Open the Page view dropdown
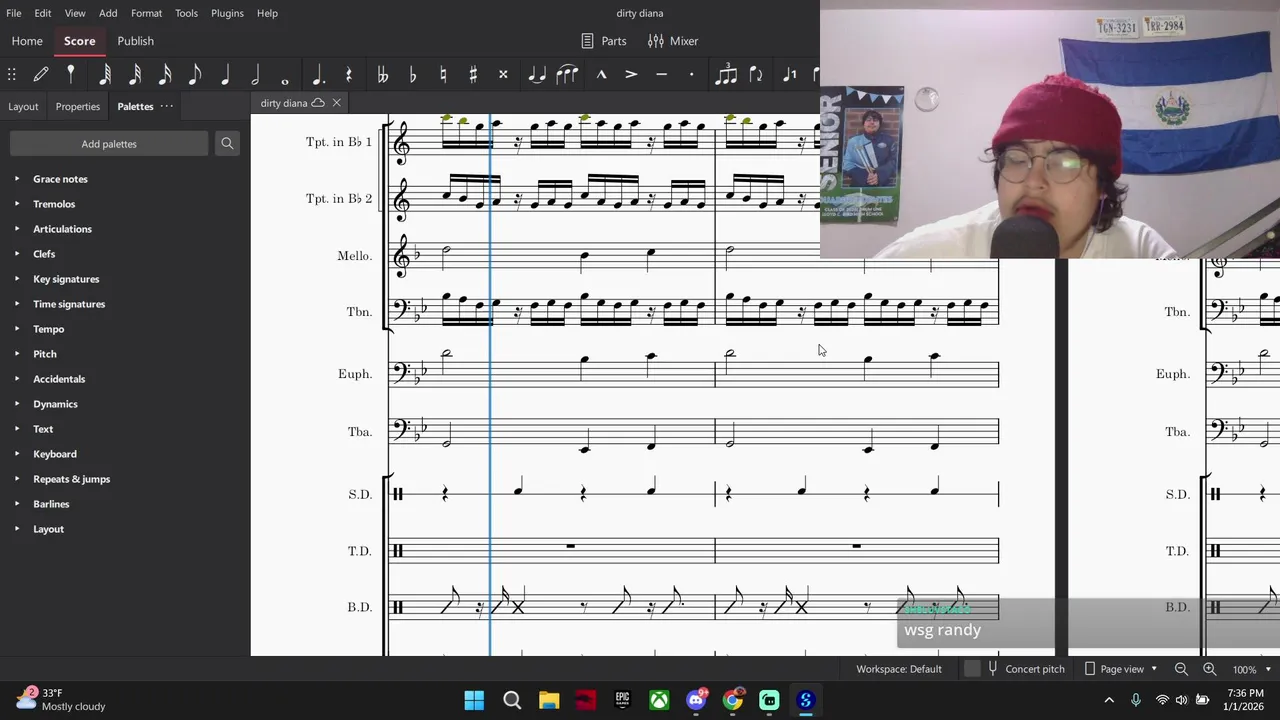 point(1121,669)
